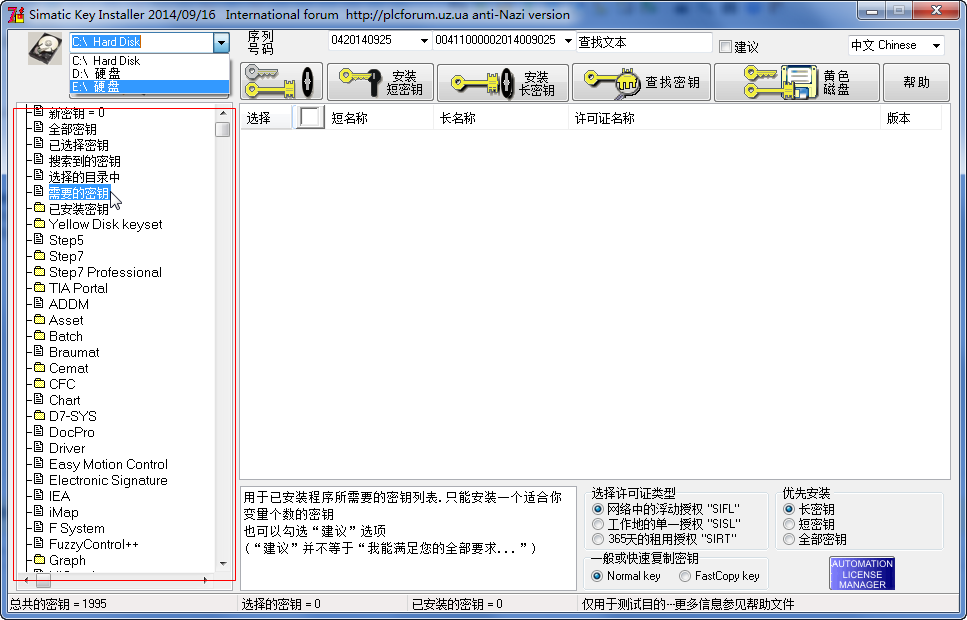
Task: Select 已选择密钥 tree item
Action: click(78, 145)
